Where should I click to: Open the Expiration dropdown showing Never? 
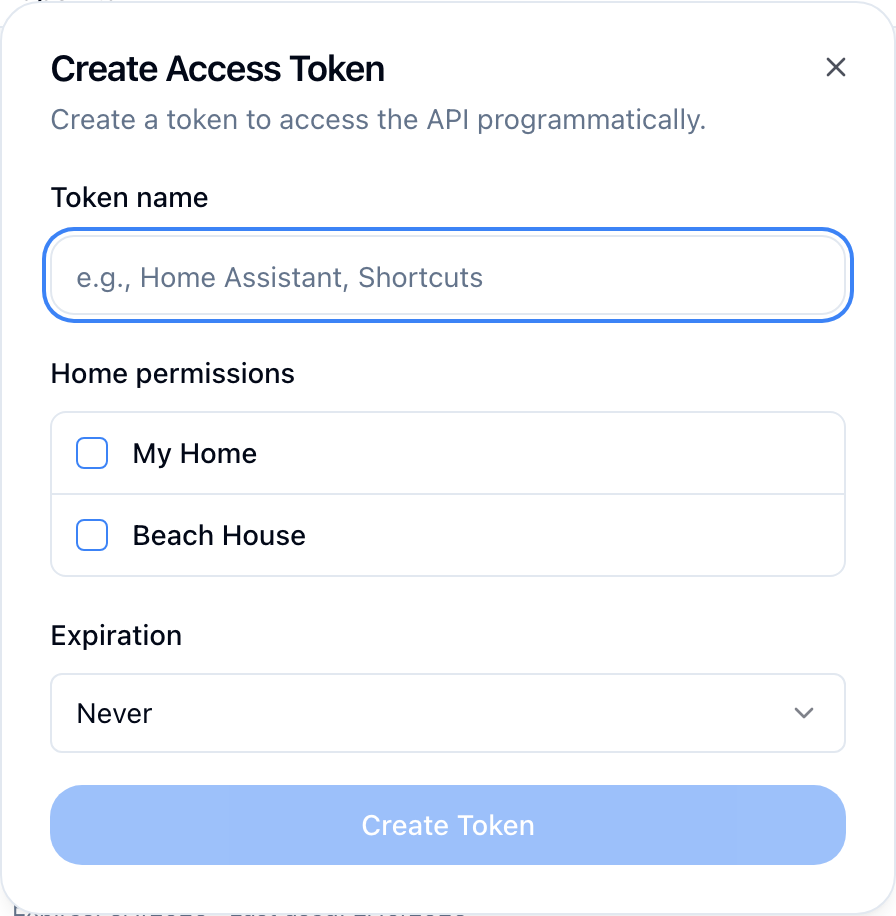448,713
